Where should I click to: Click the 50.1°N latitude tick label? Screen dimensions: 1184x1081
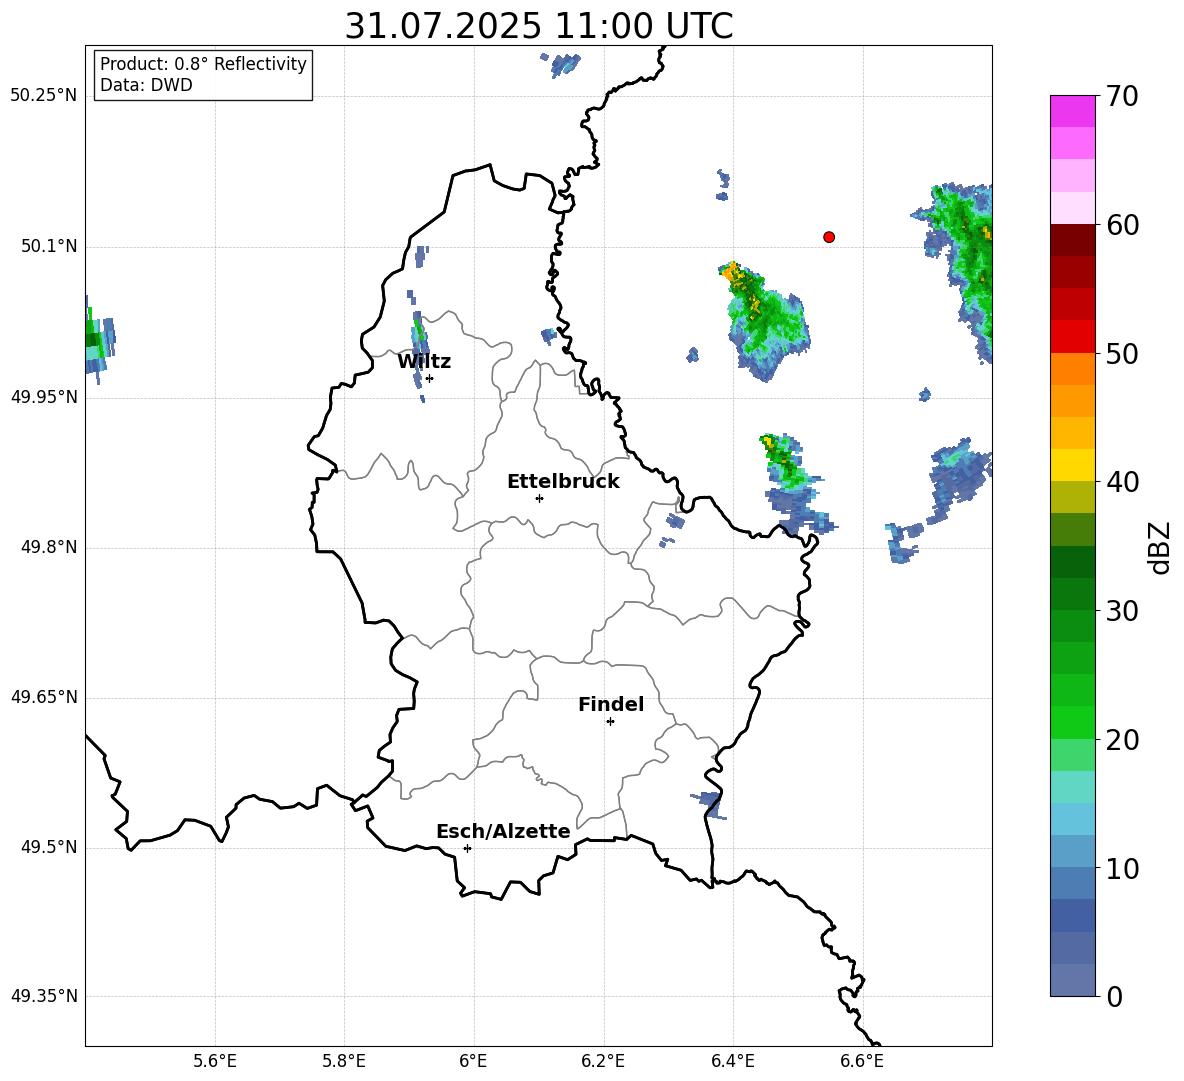[x=49, y=247]
